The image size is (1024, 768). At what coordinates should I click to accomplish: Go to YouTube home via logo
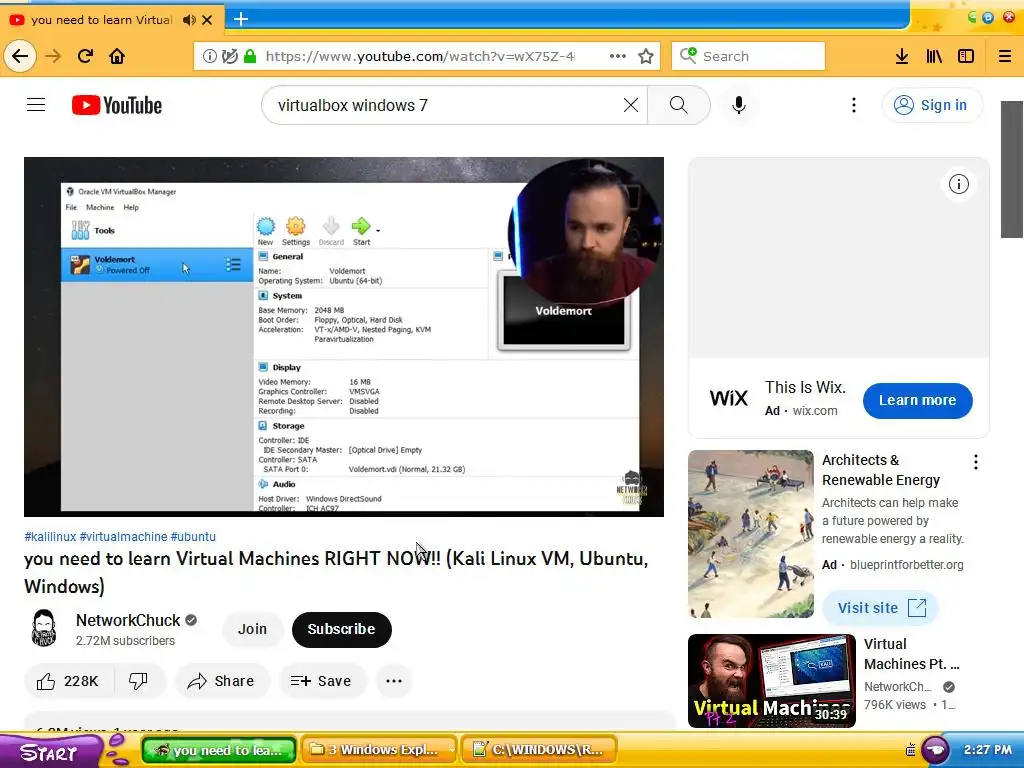click(x=117, y=105)
